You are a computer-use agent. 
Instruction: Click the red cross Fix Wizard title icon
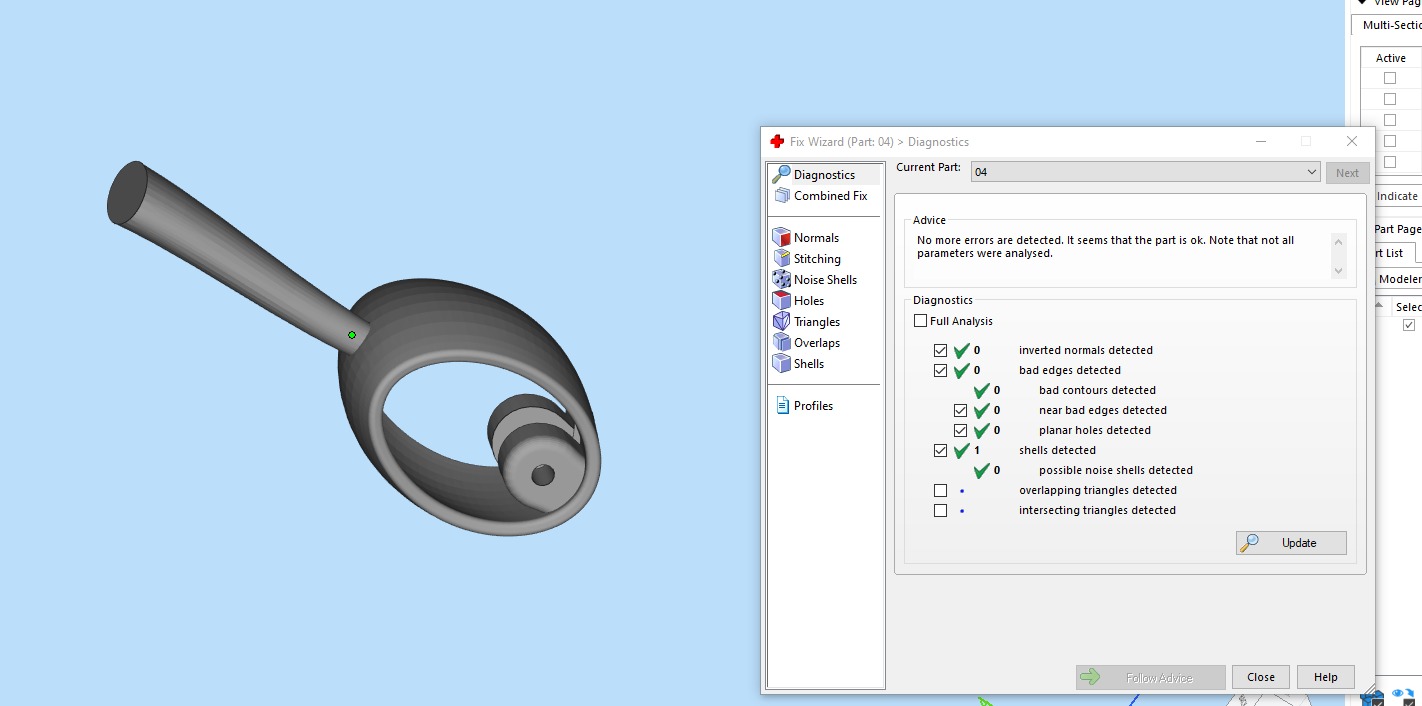click(777, 142)
